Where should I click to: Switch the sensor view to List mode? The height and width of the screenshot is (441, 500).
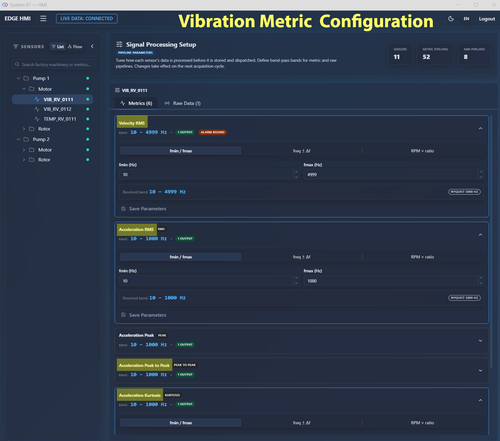point(58,46)
